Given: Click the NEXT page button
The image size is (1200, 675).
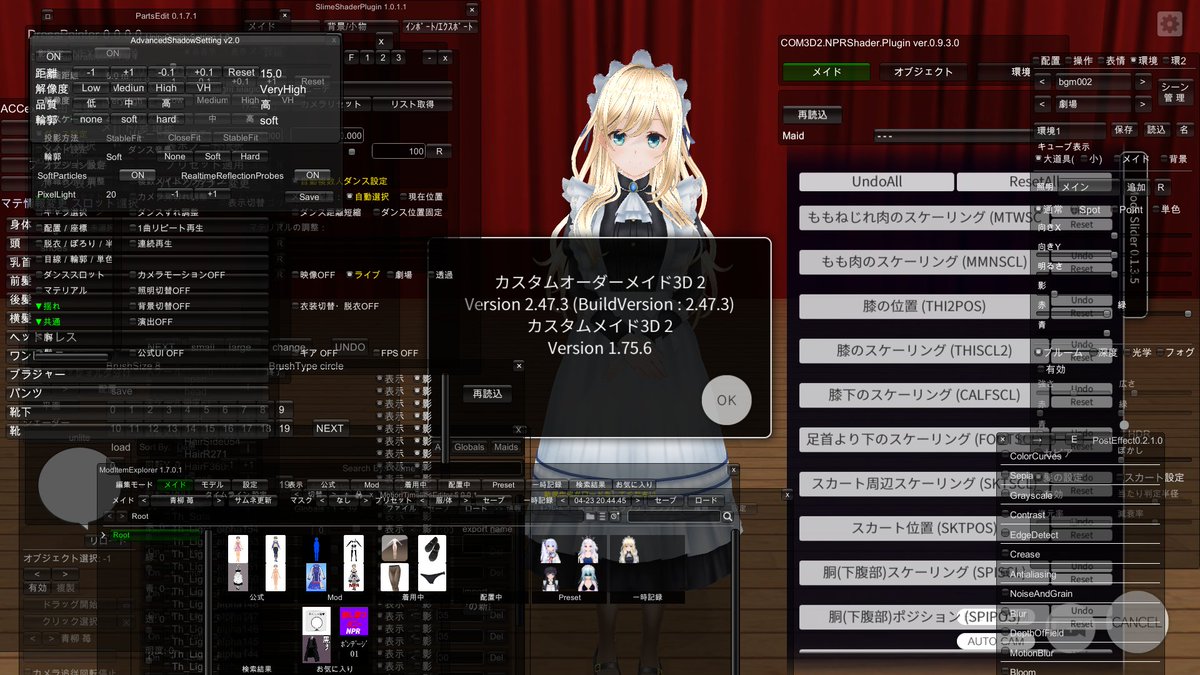Looking at the screenshot, I should [329, 428].
